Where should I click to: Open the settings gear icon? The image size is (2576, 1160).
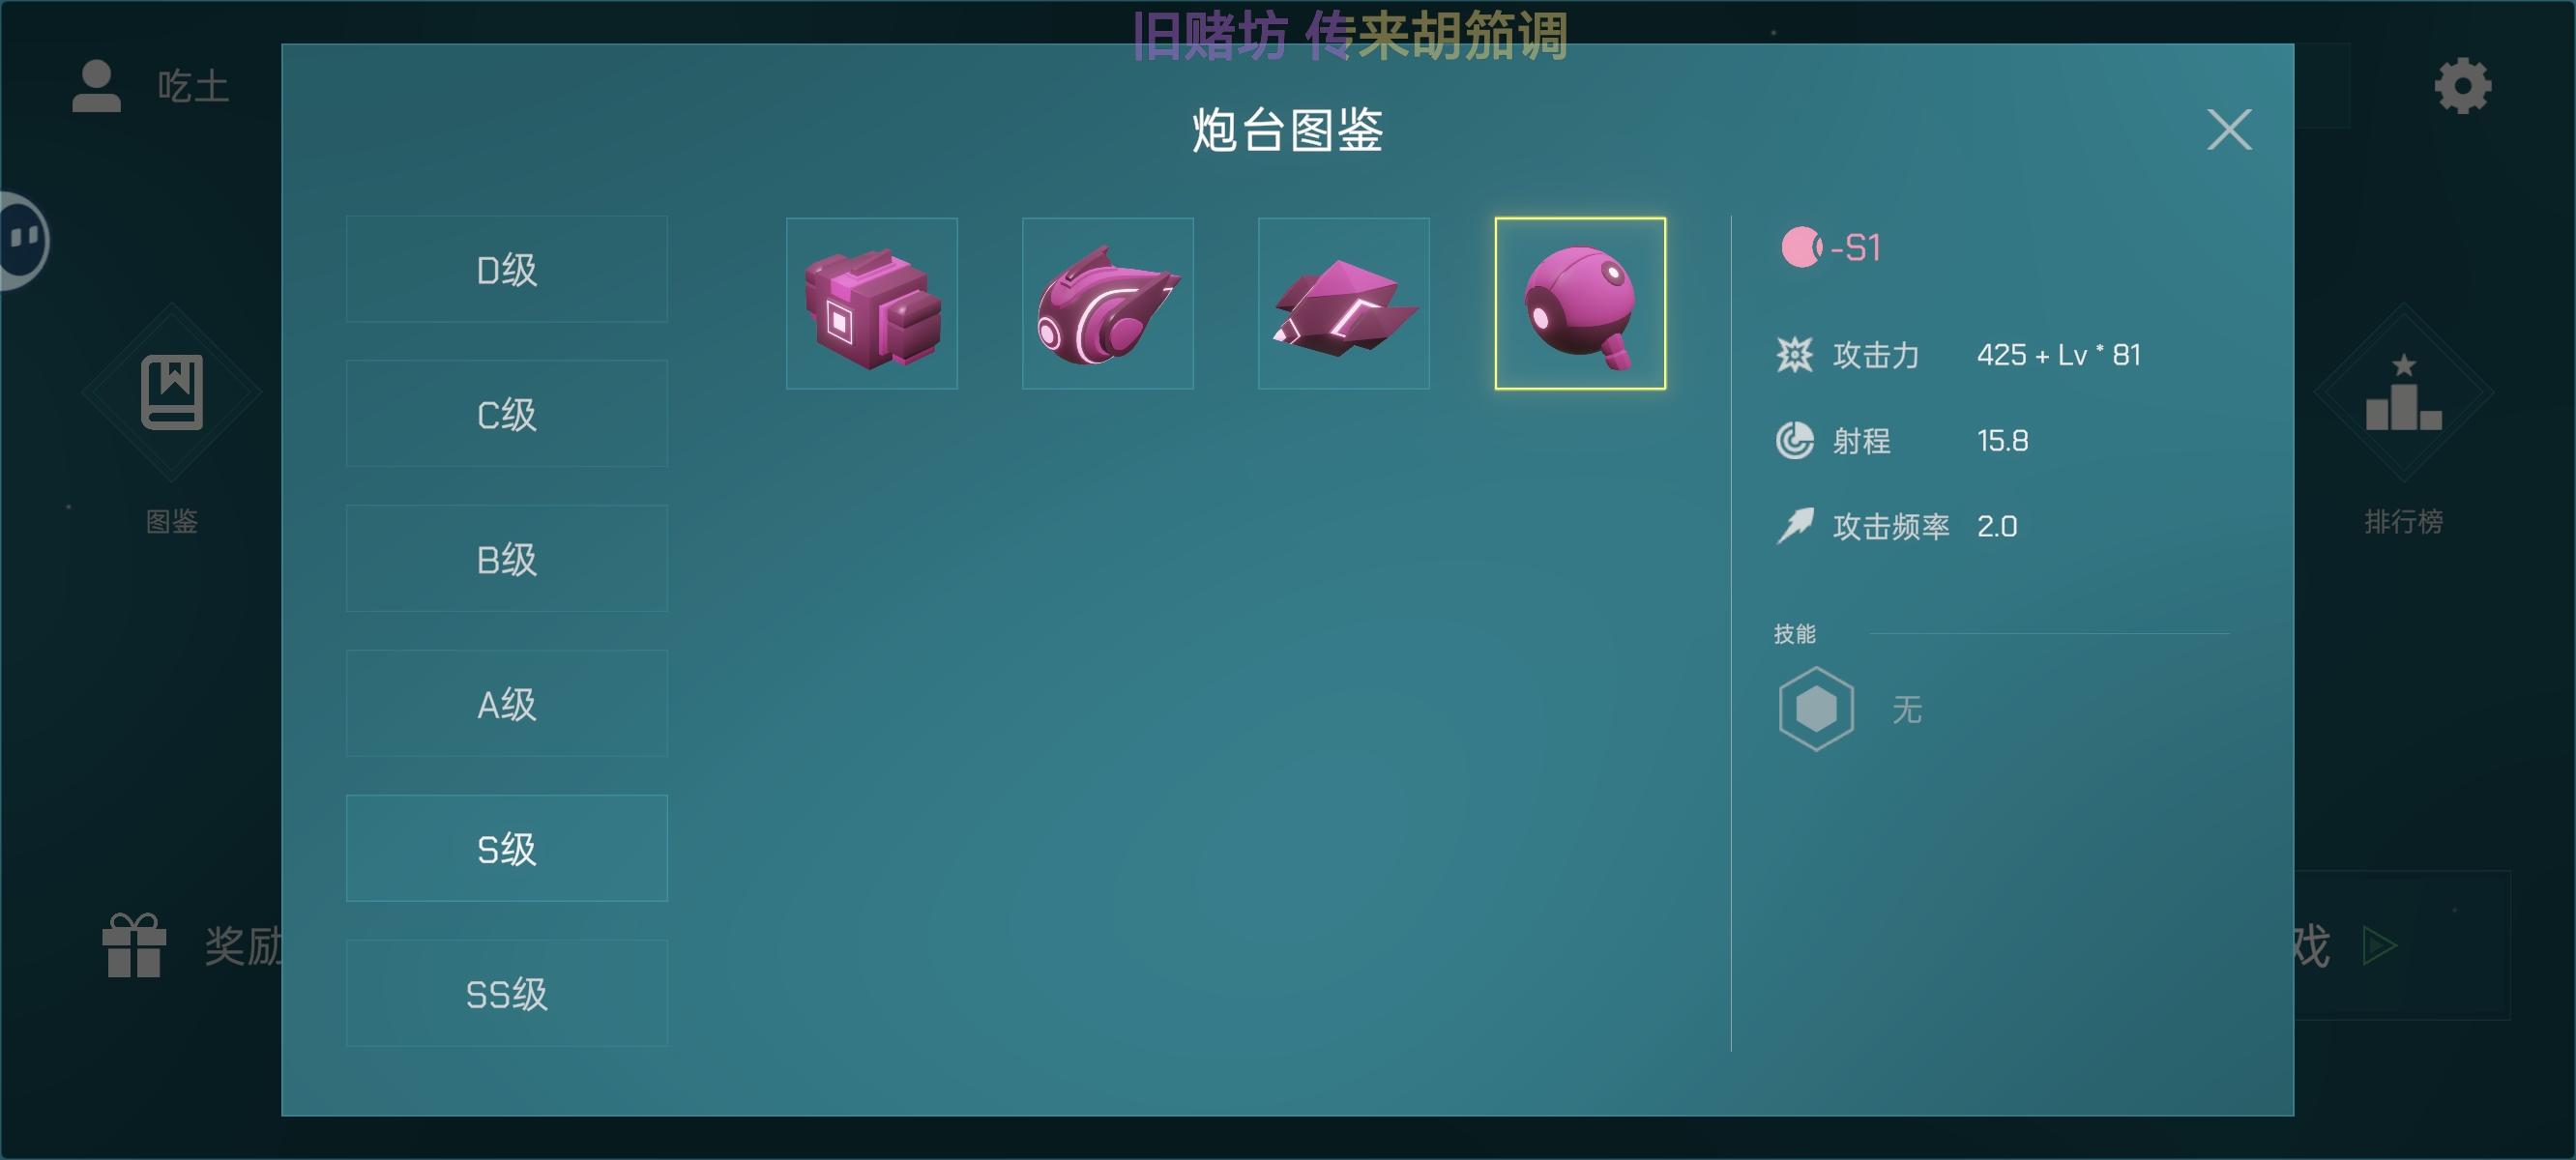[x=2461, y=86]
